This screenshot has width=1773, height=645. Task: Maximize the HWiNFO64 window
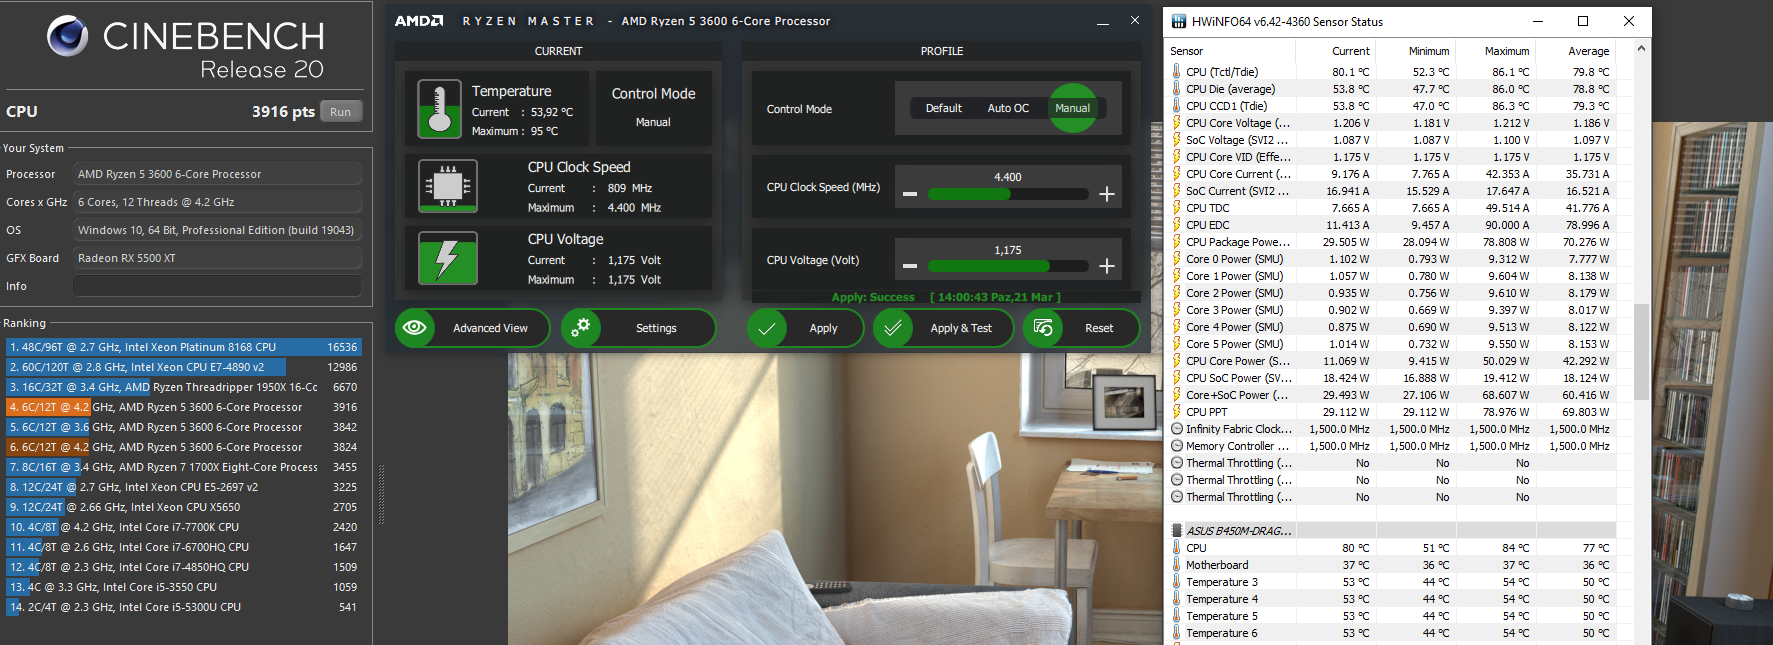click(1583, 21)
